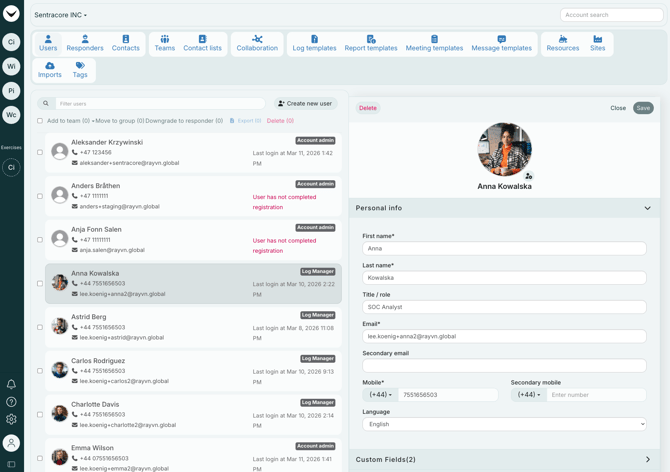The height and width of the screenshot is (472, 670).
Task: Click the Imports cloud icon
Action: [x=50, y=66]
